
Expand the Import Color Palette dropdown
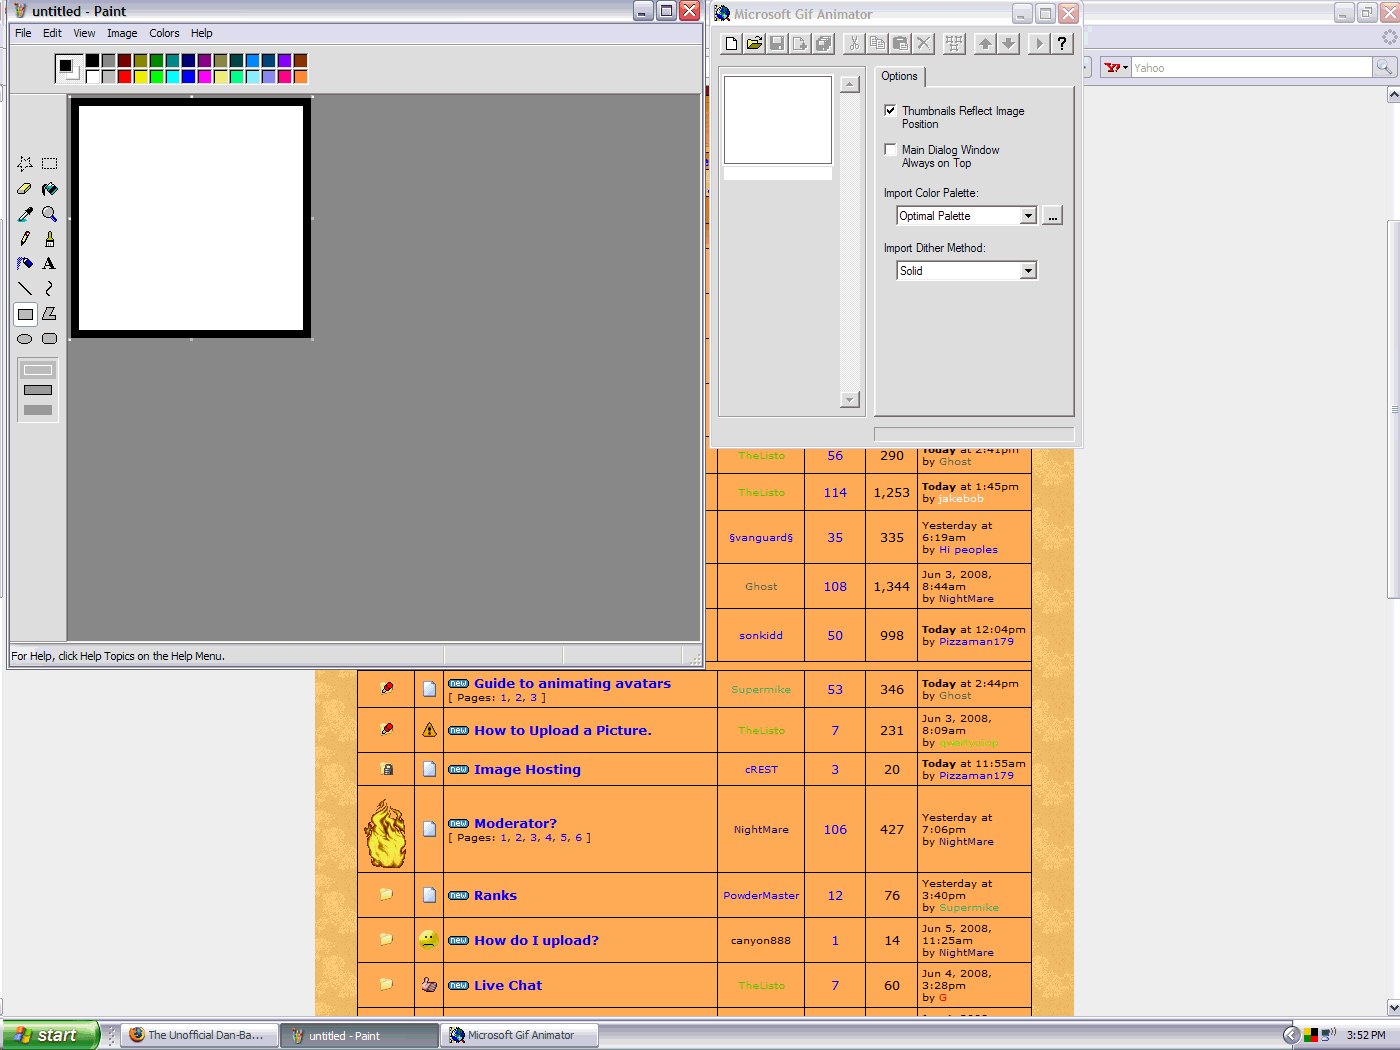tap(1028, 216)
